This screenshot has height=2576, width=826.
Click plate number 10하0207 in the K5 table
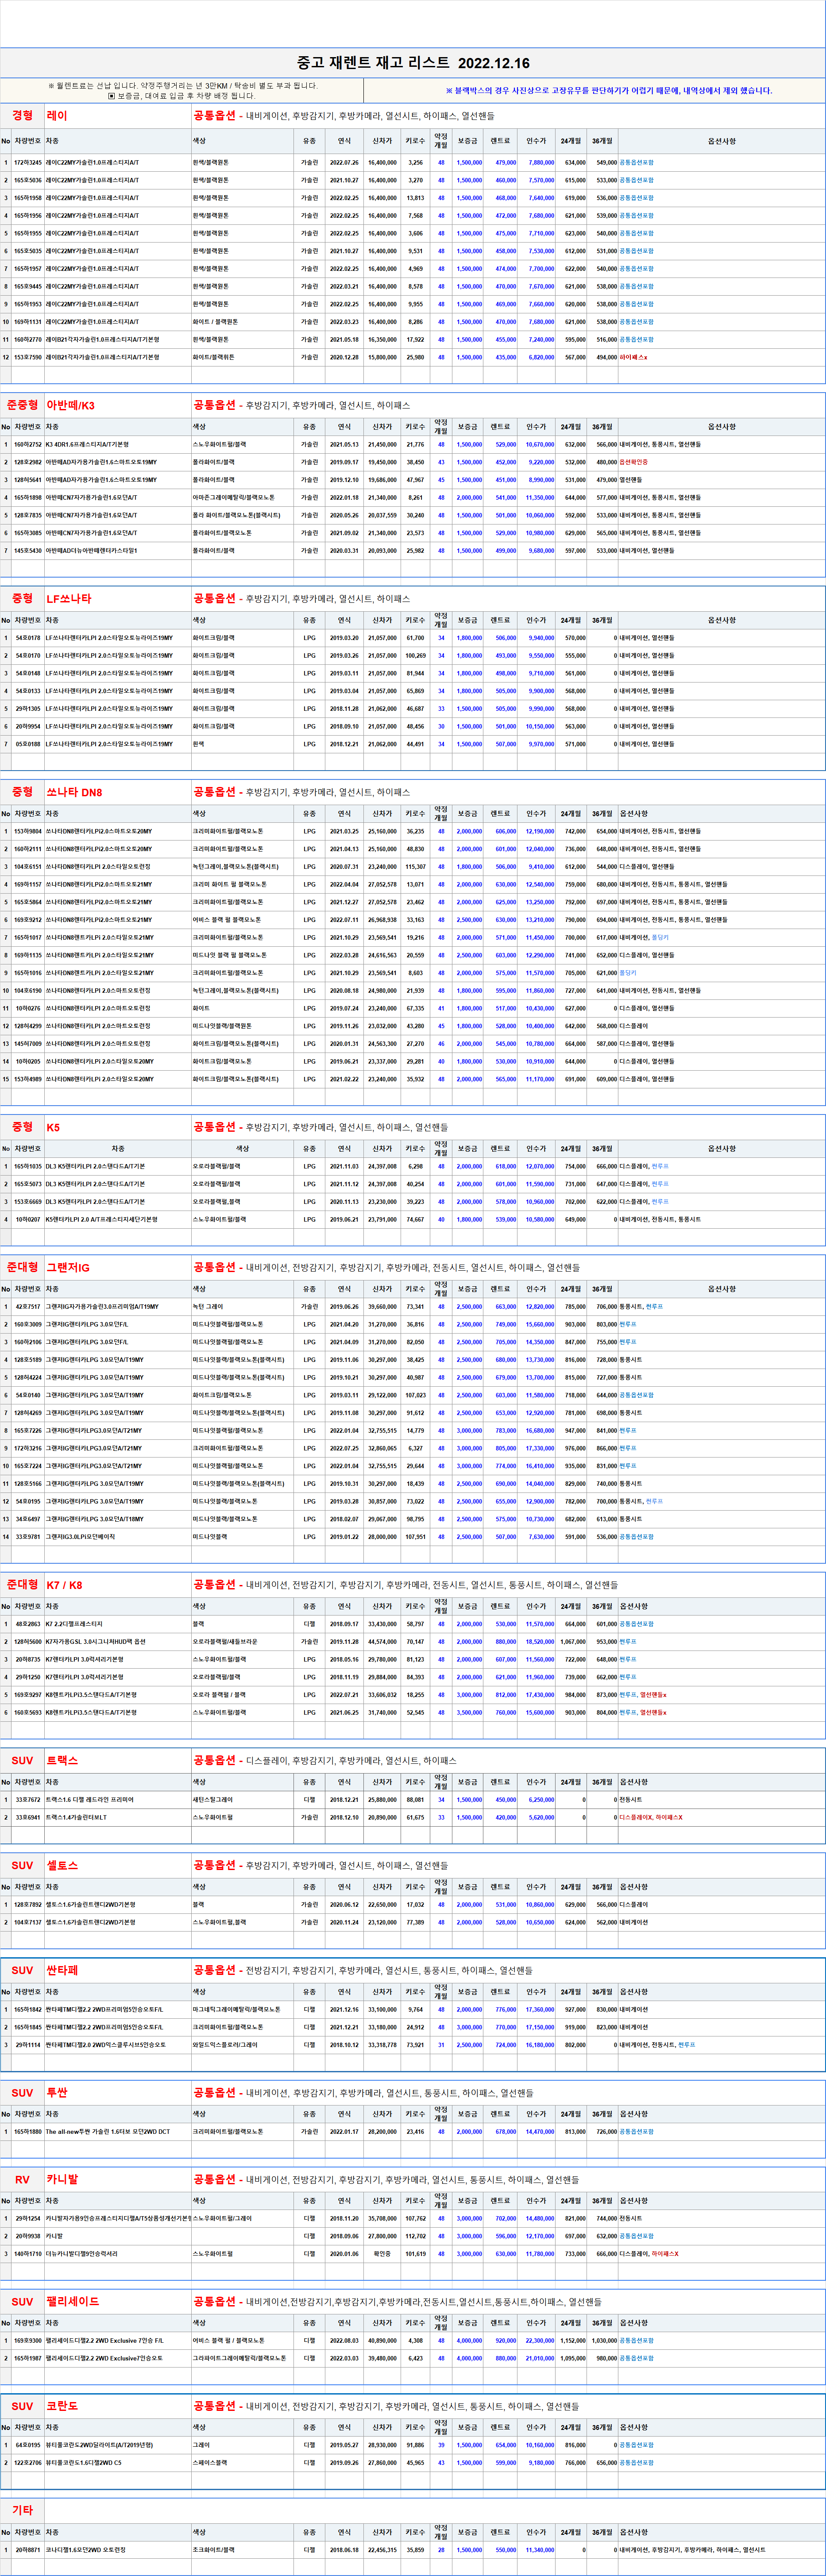(28, 1219)
